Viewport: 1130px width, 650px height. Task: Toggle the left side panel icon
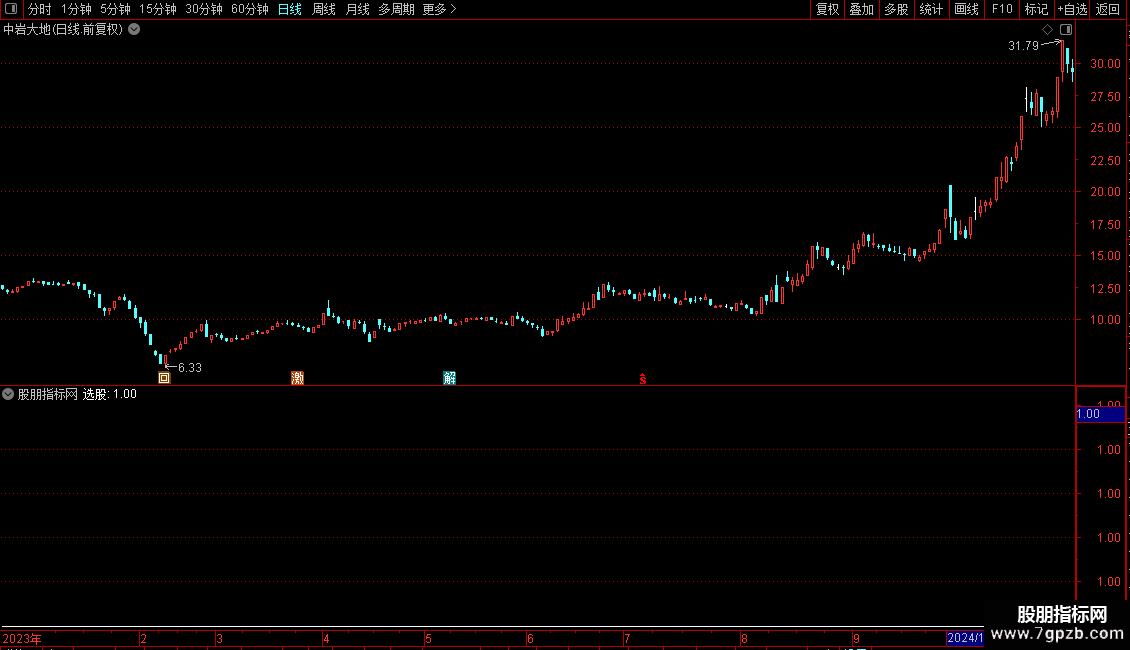tap(11, 9)
